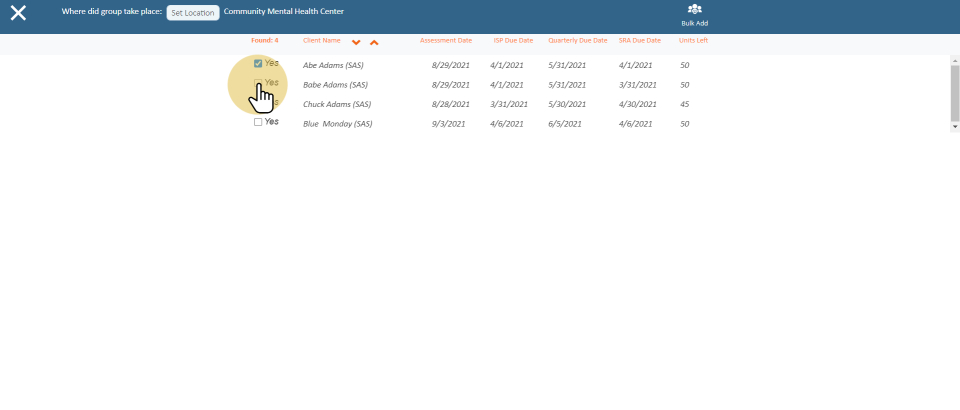Click the Community Mental Health Center location text

[284, 12]
